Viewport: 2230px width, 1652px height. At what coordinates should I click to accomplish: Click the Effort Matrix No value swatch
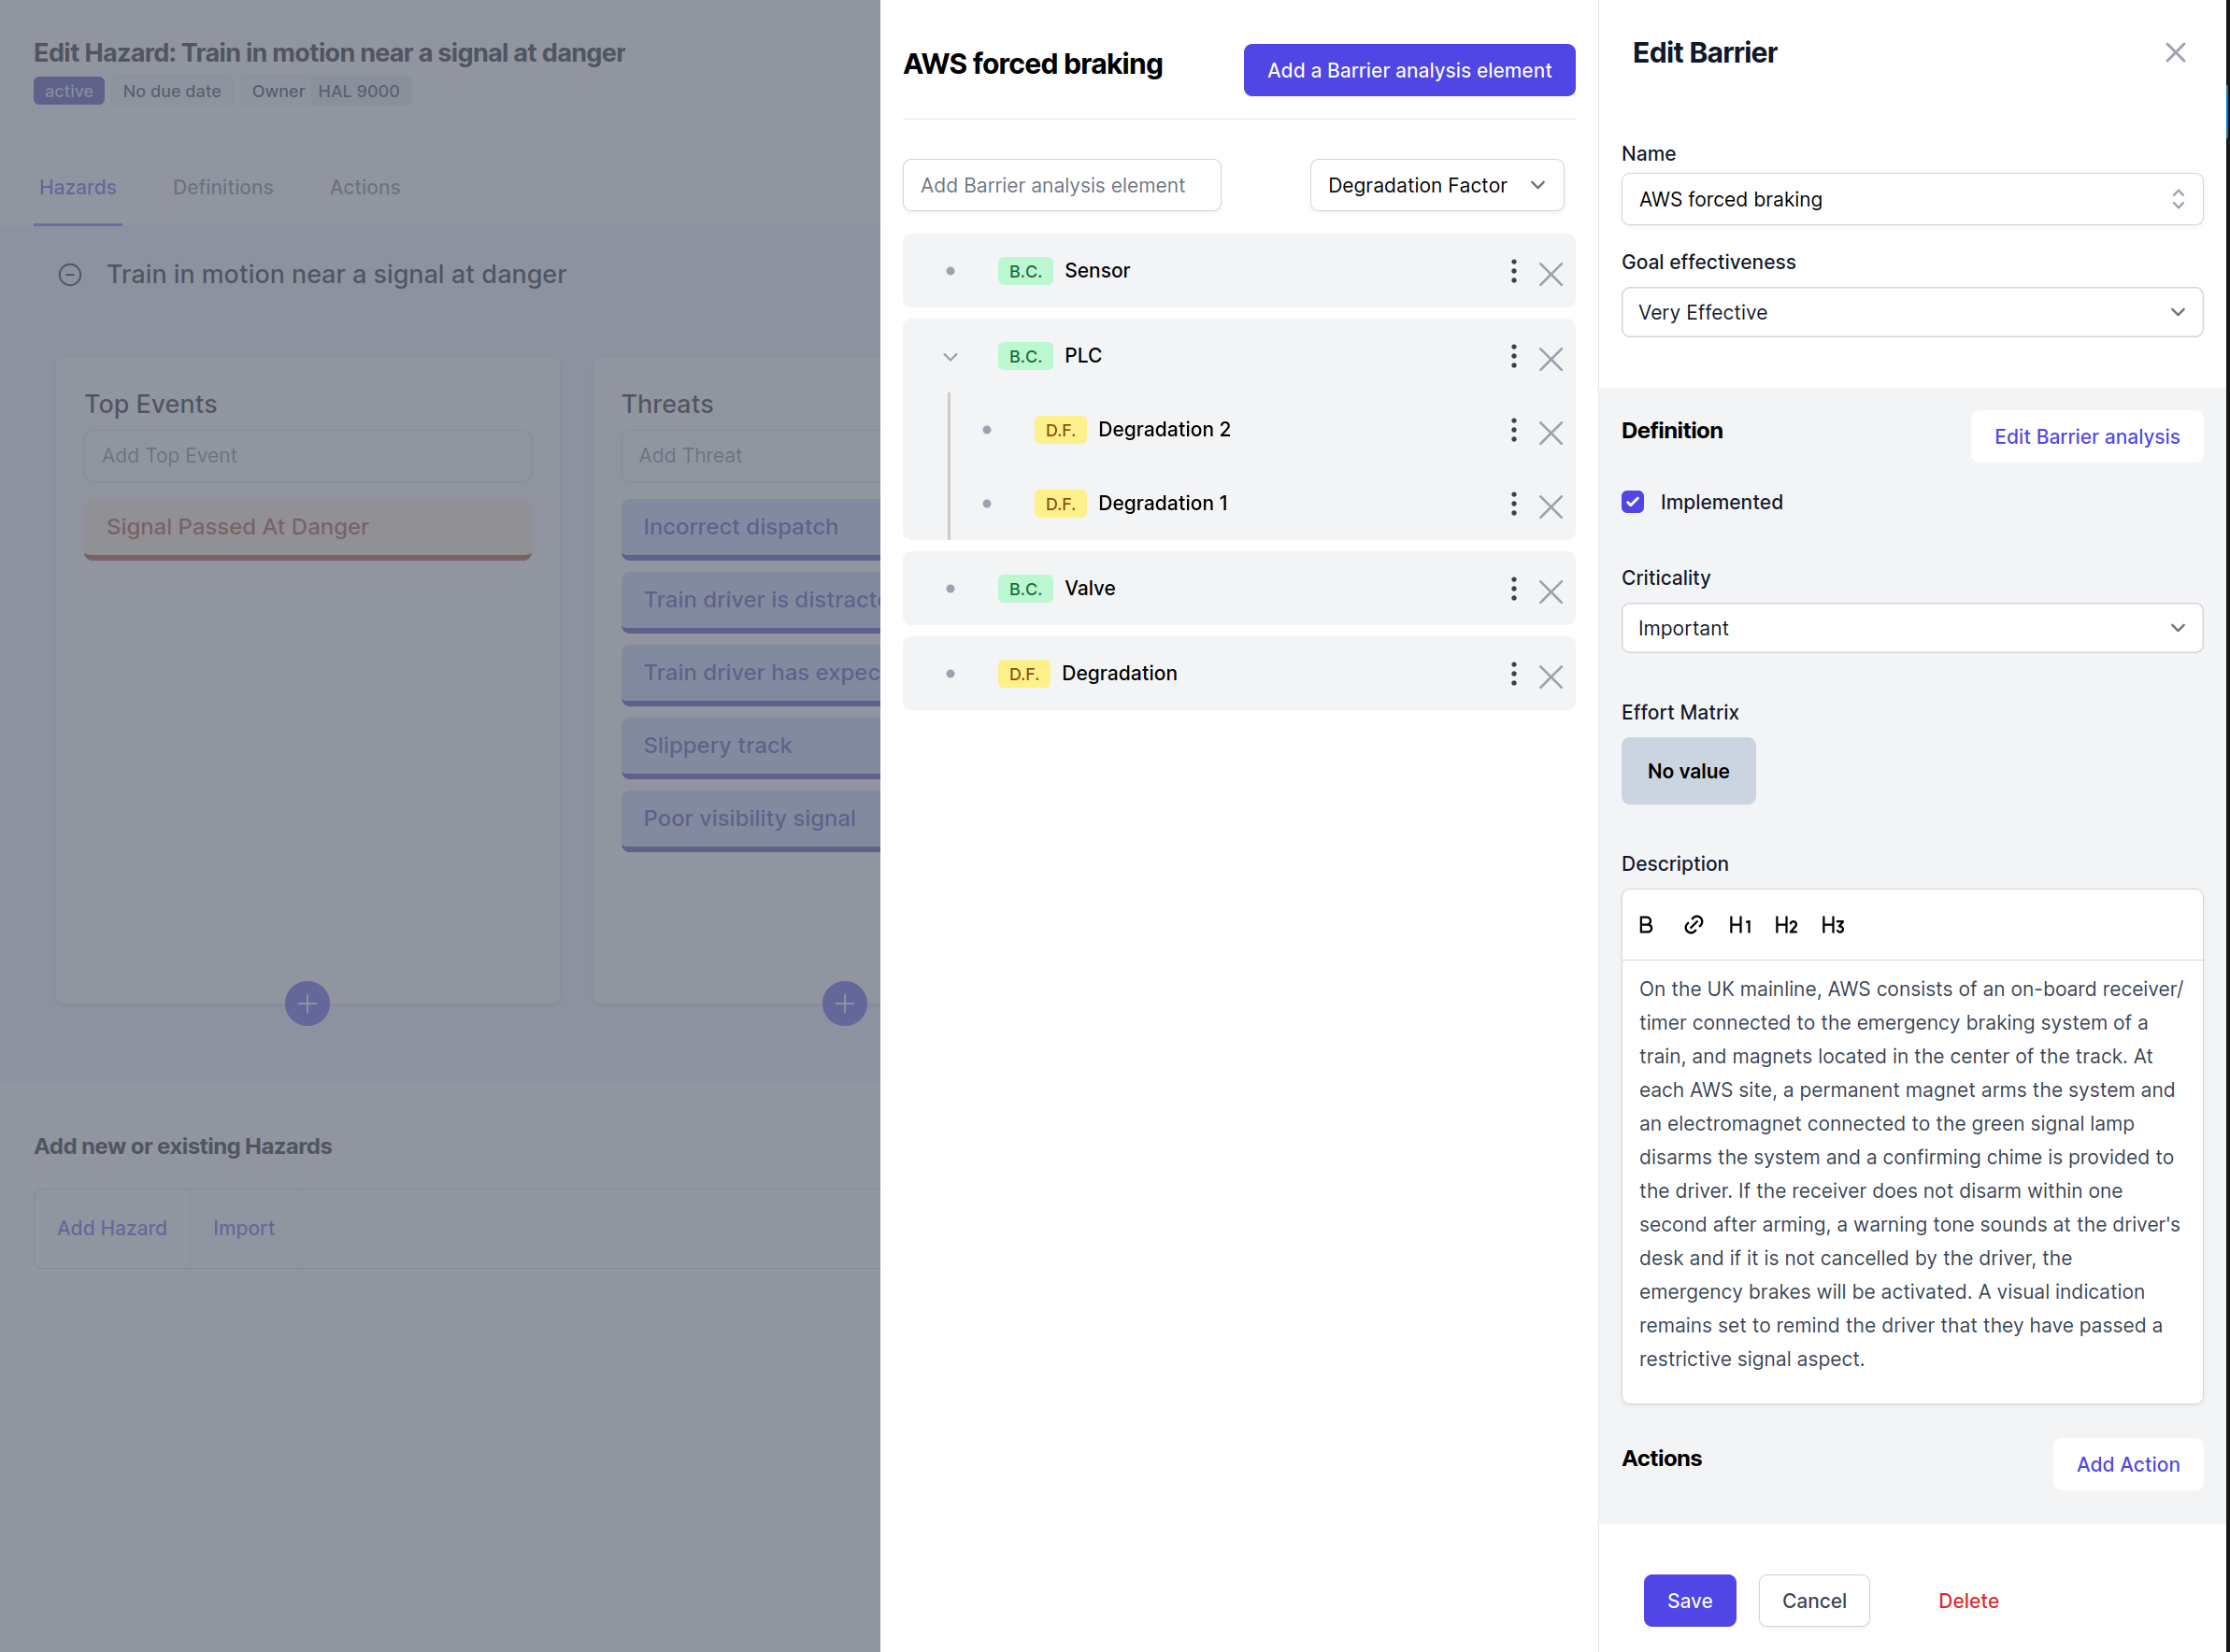pyautogui.click(x=1687, y=771)
